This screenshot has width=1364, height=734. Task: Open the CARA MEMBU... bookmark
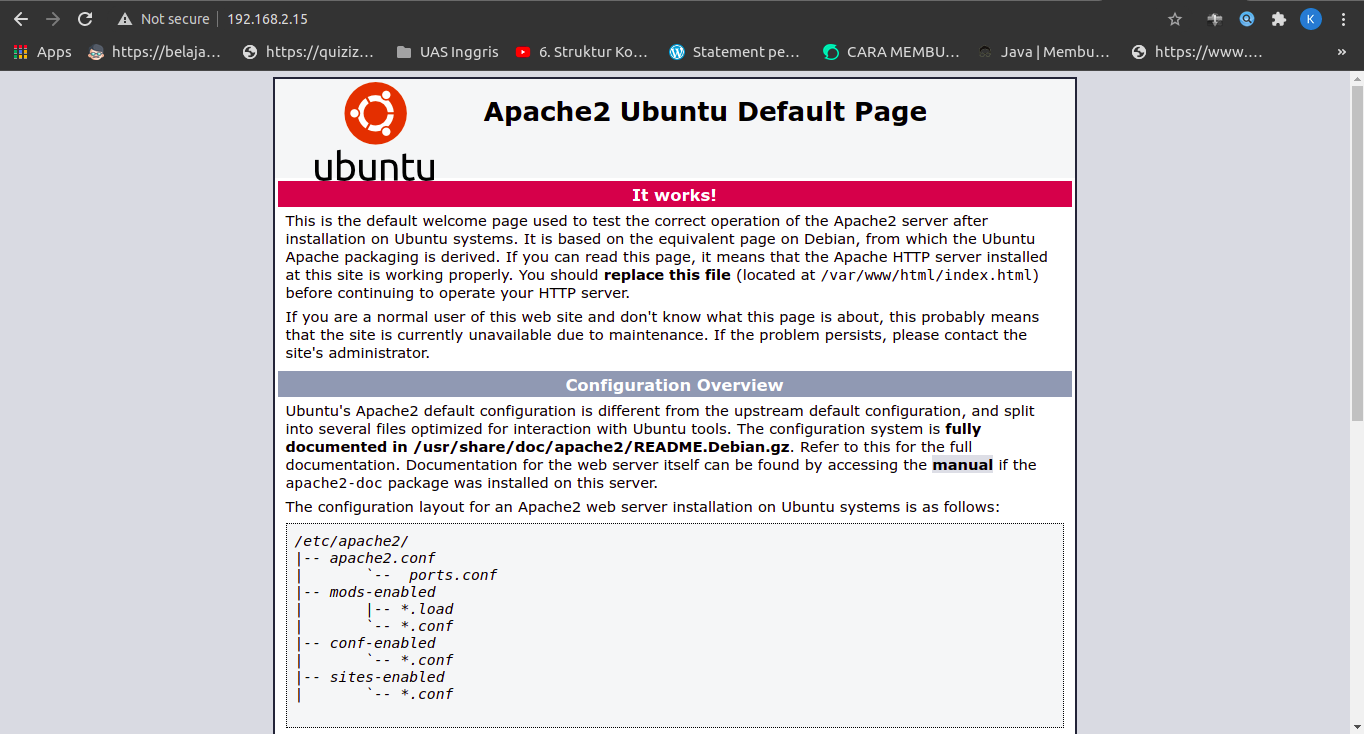click(x=891, y=52)
